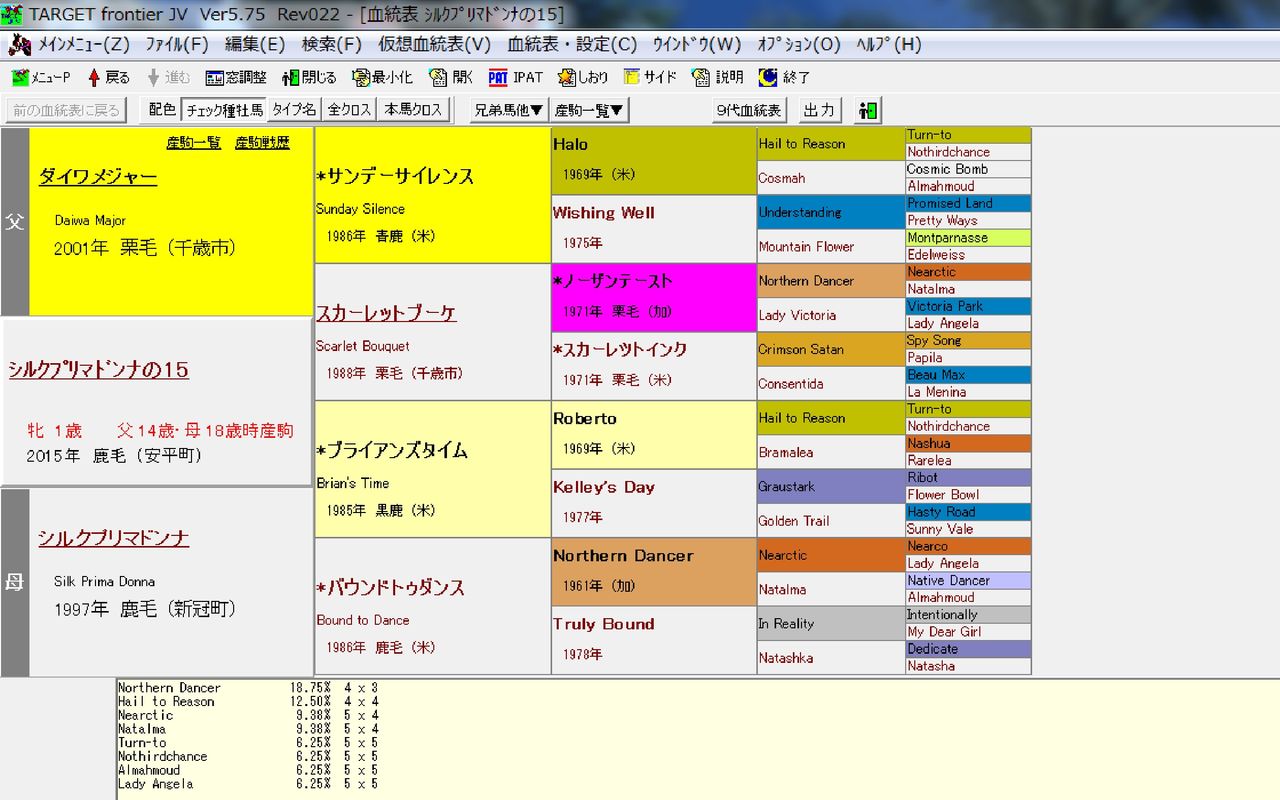
Task: Click the バウンドトゥダンス cell
Action: [x=433, y=606]
